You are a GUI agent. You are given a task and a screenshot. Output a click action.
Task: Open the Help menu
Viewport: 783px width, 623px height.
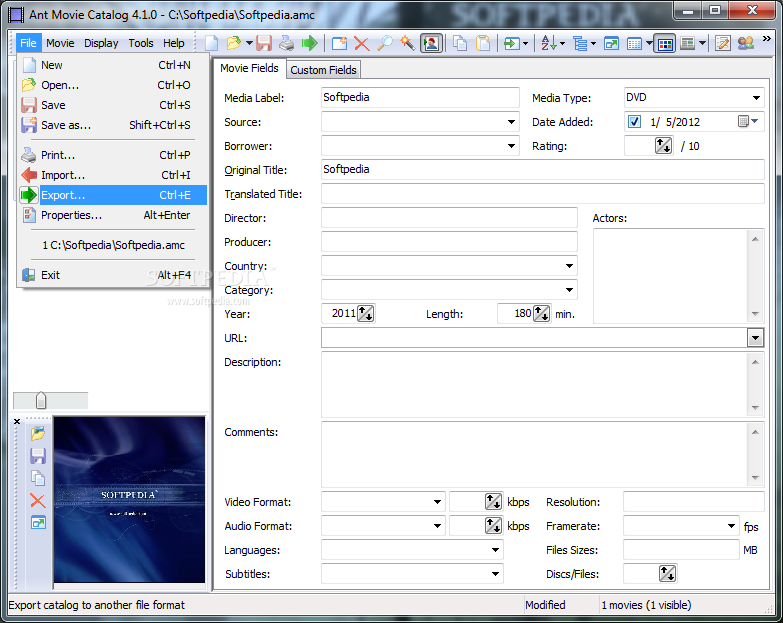point(174,43)
